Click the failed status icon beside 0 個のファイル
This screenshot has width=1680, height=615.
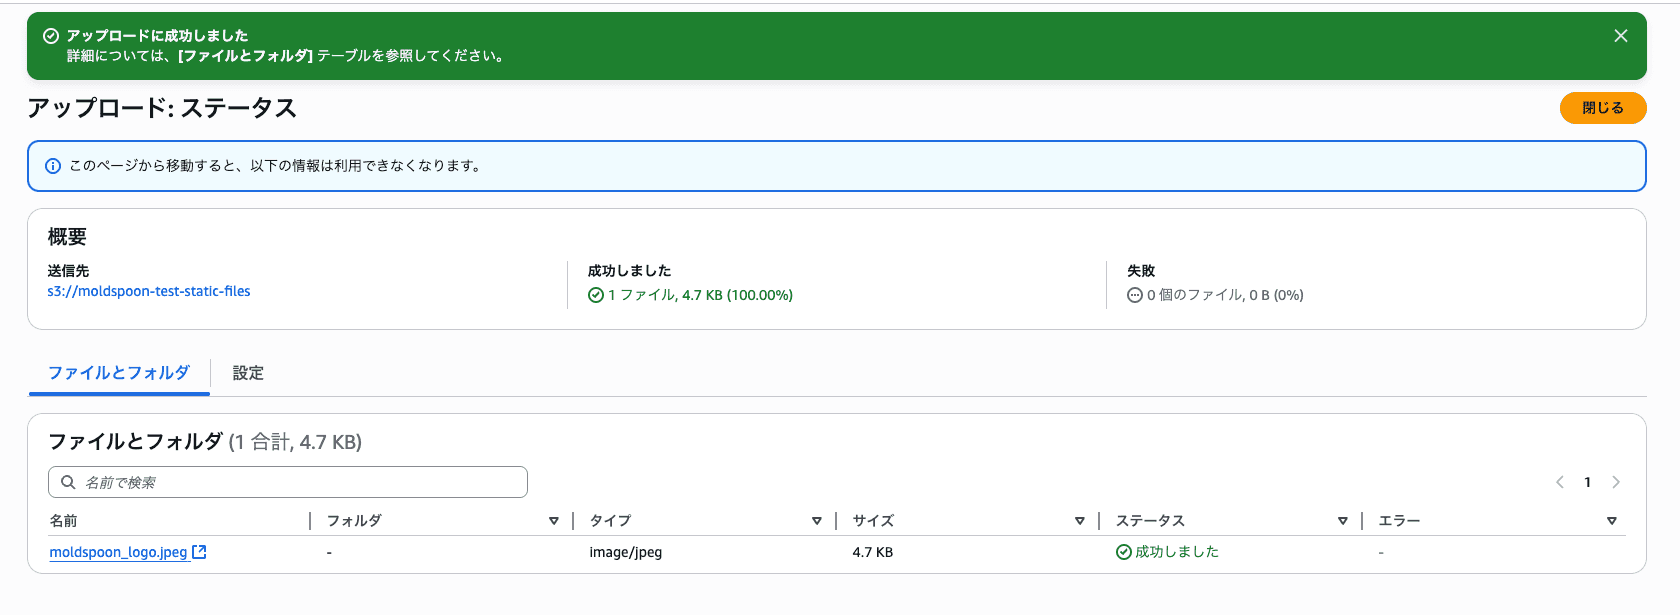click(x=1135, y=295)
